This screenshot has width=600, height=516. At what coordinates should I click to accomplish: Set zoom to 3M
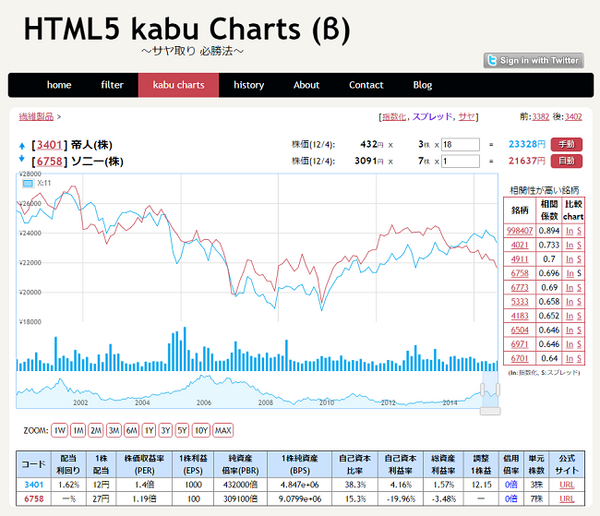click(x=114, y=431)
